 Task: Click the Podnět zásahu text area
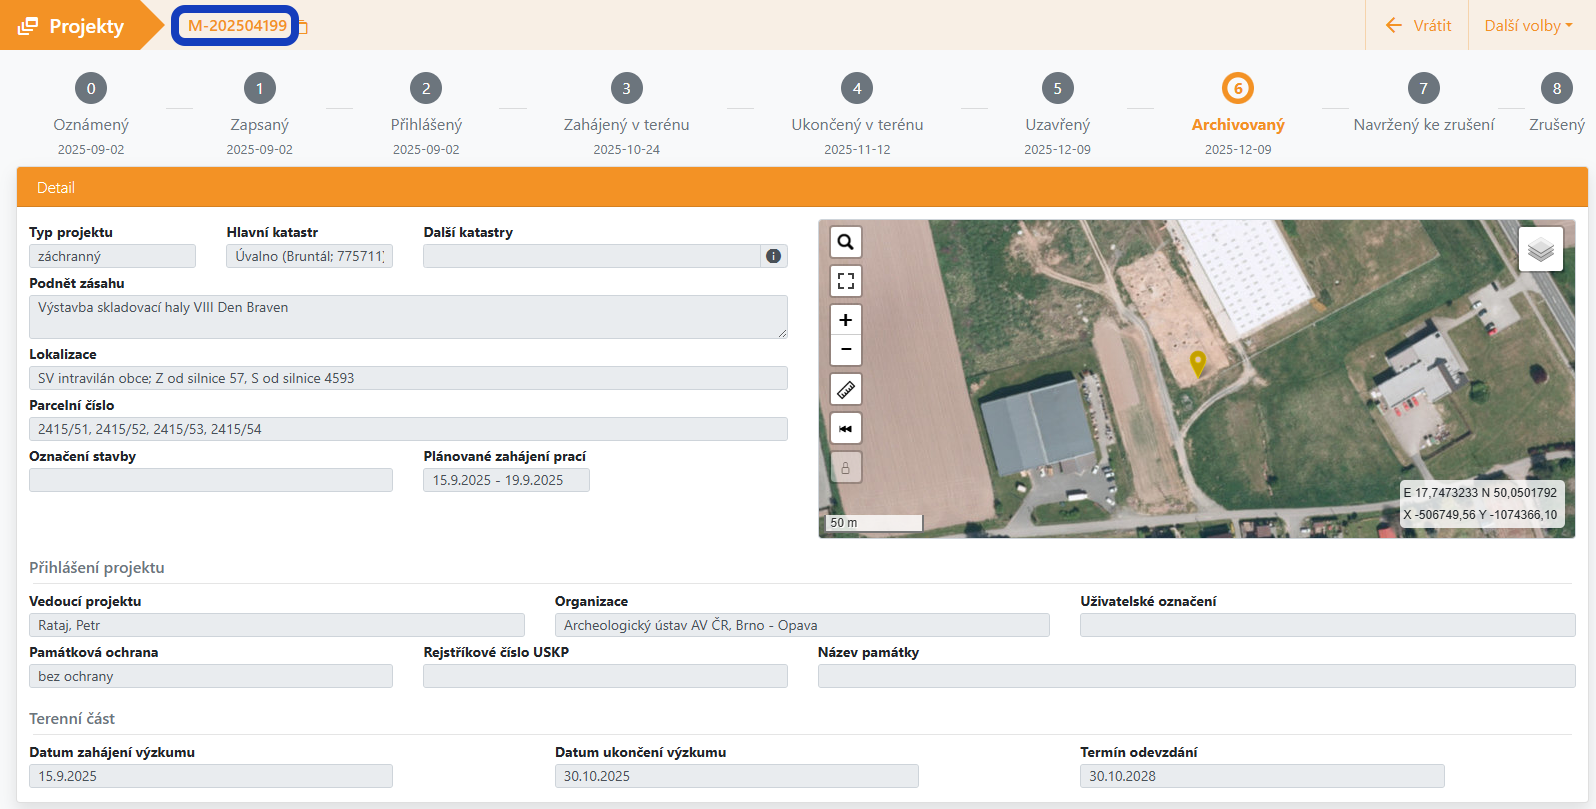(x=408, y=316)
